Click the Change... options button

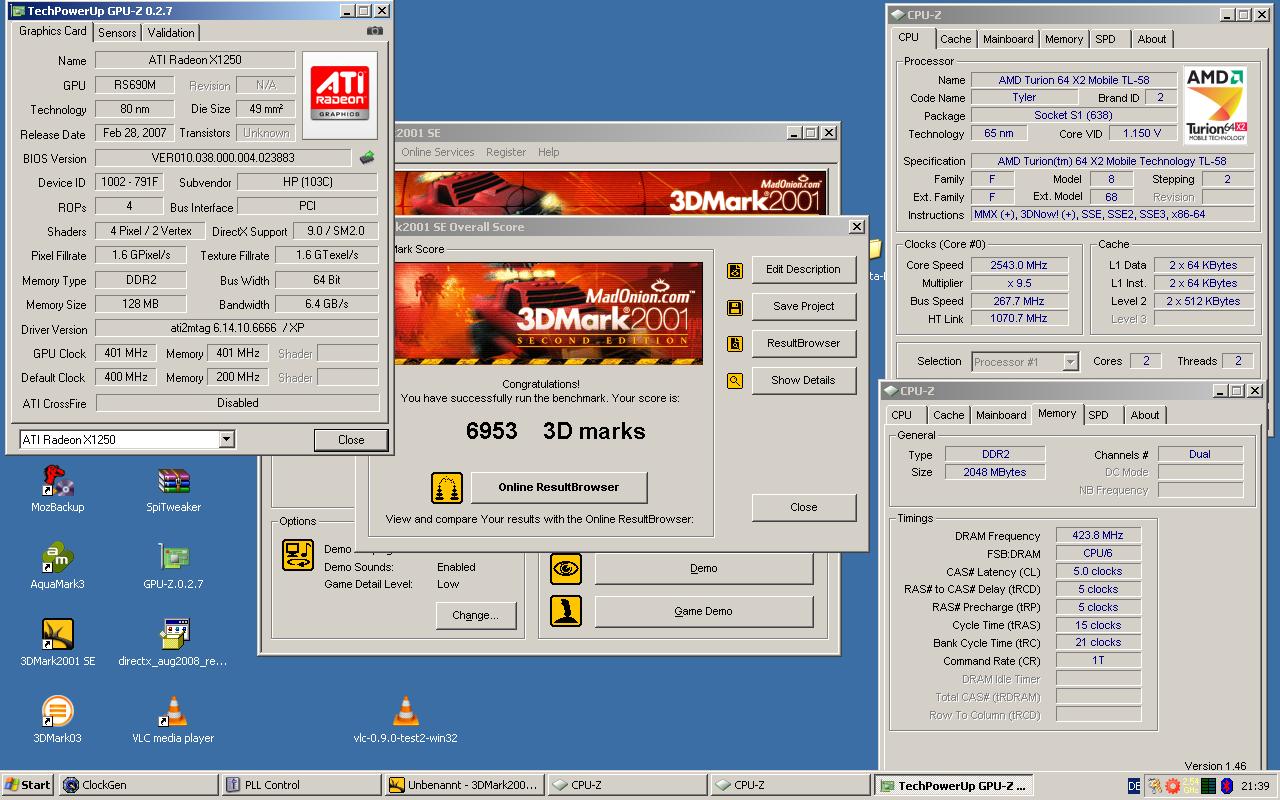click(x=475, y=616)
